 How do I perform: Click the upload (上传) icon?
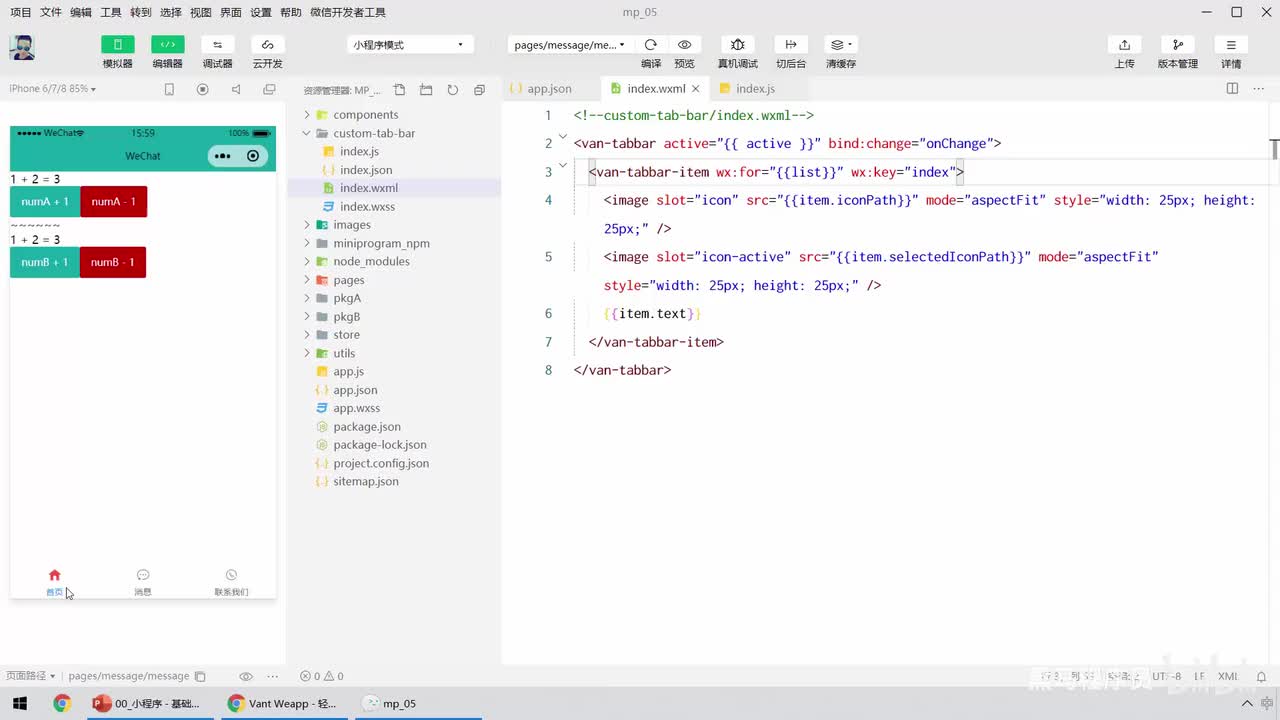[x=1124, y=45]
